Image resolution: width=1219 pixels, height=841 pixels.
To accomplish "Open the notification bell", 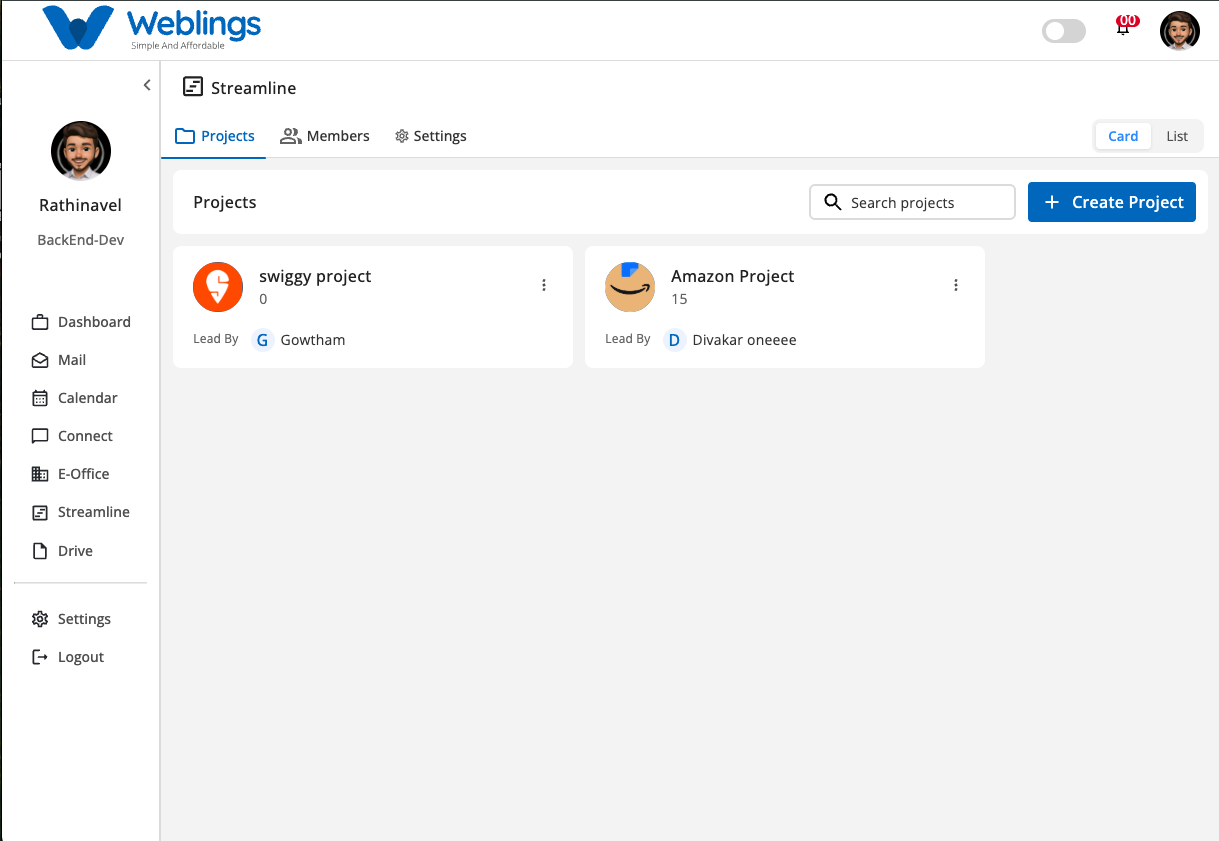I will (1124, 27).
